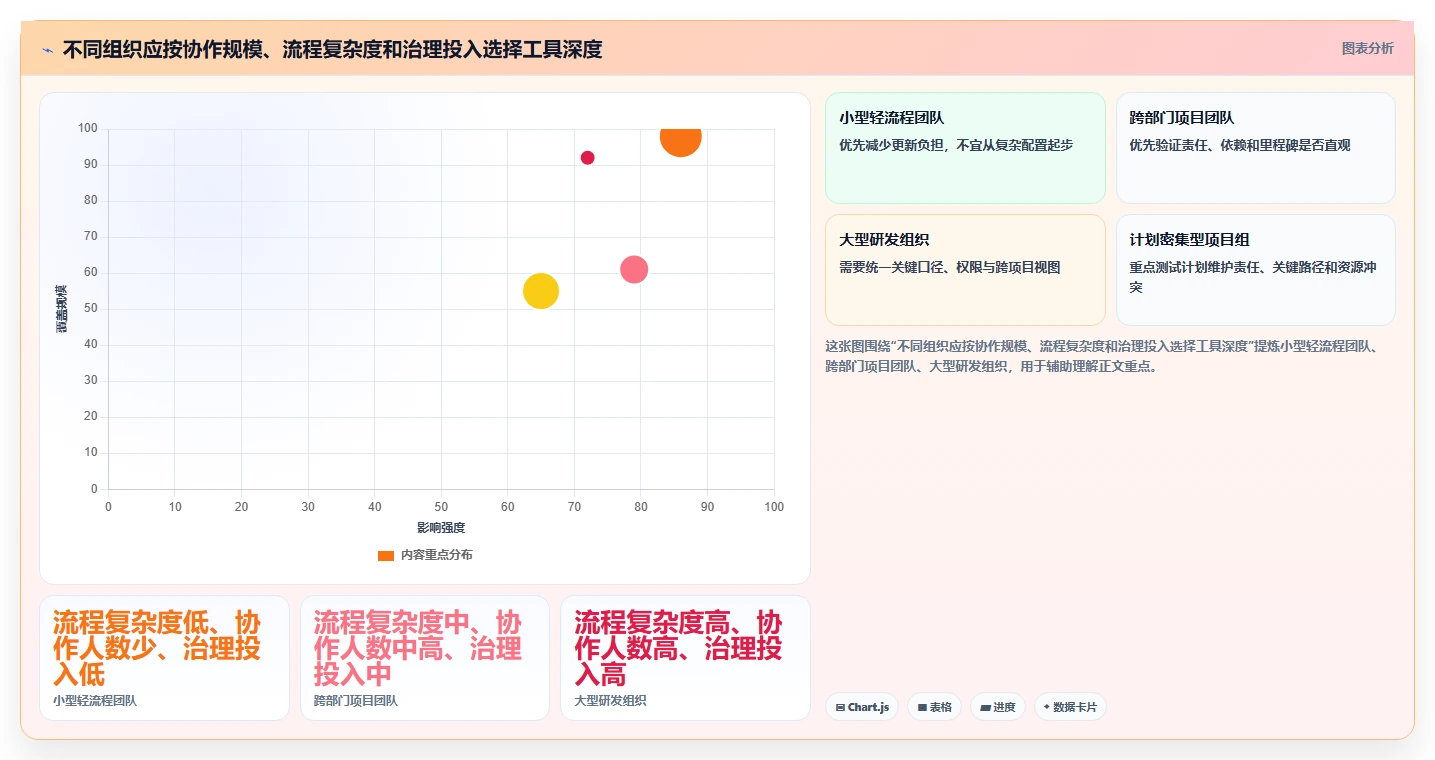Click the text 优先减少更新负担，不宜从复杂配置起步
The height and width of the screenshot is (760, 1435).
[956, 145]
